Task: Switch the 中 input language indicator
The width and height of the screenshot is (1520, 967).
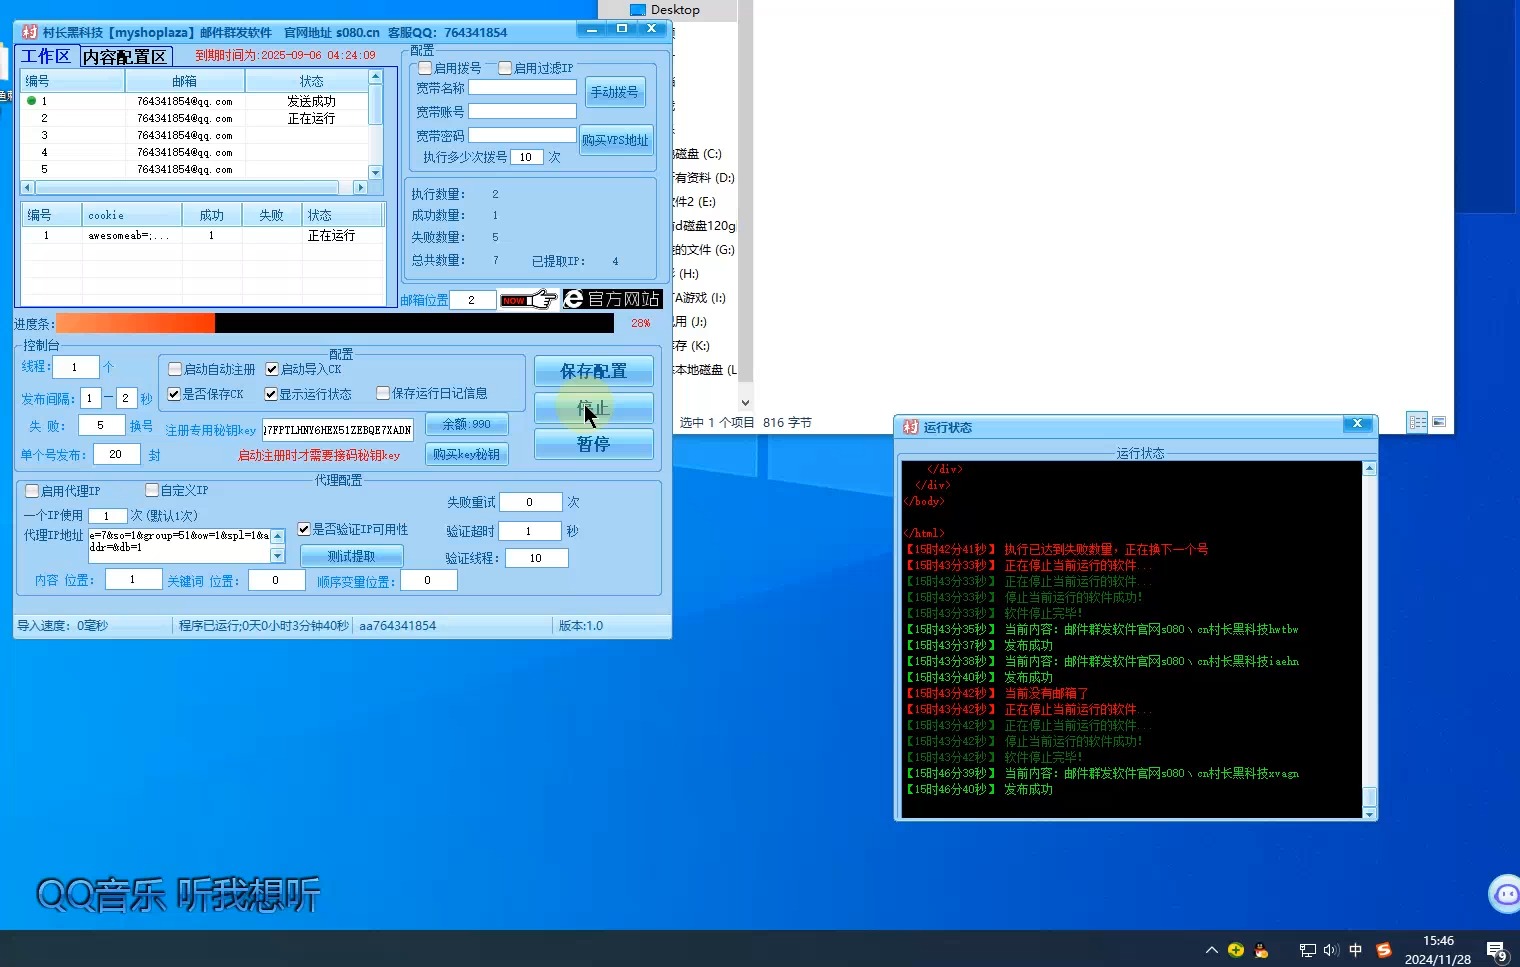Action: (1356, 950)
